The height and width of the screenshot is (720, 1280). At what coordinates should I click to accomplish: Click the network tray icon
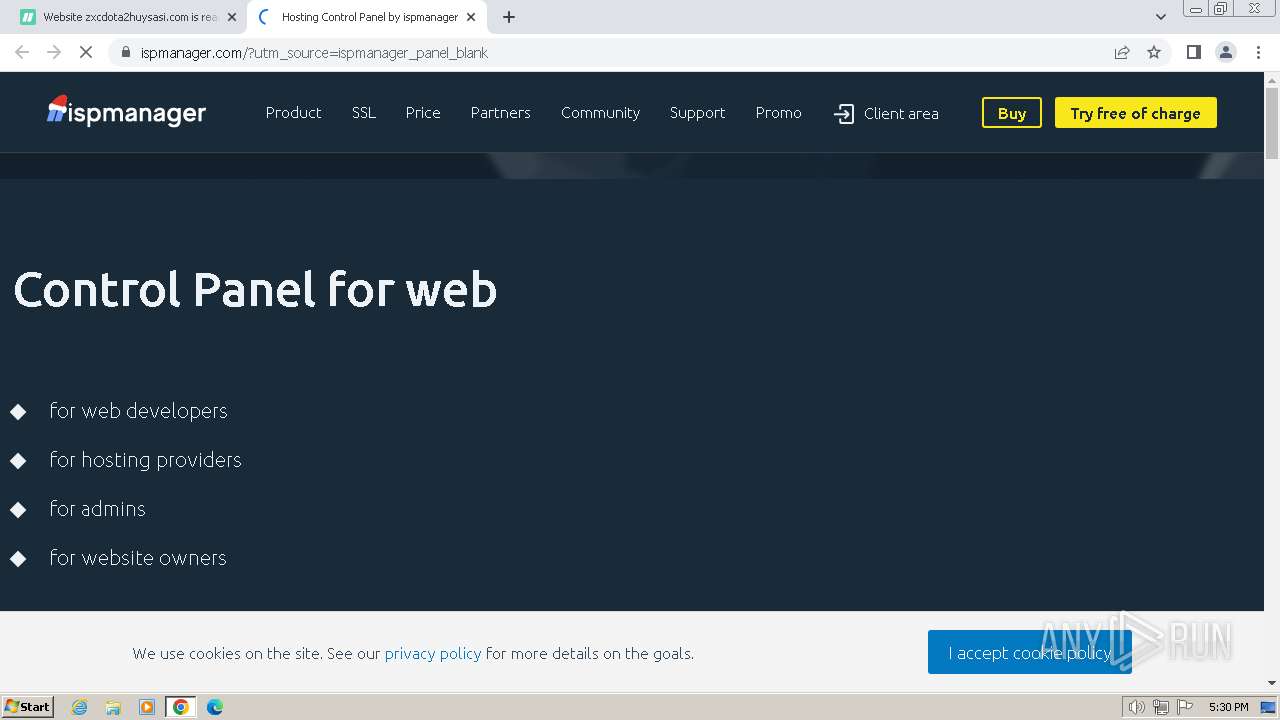coord(1160,707)
